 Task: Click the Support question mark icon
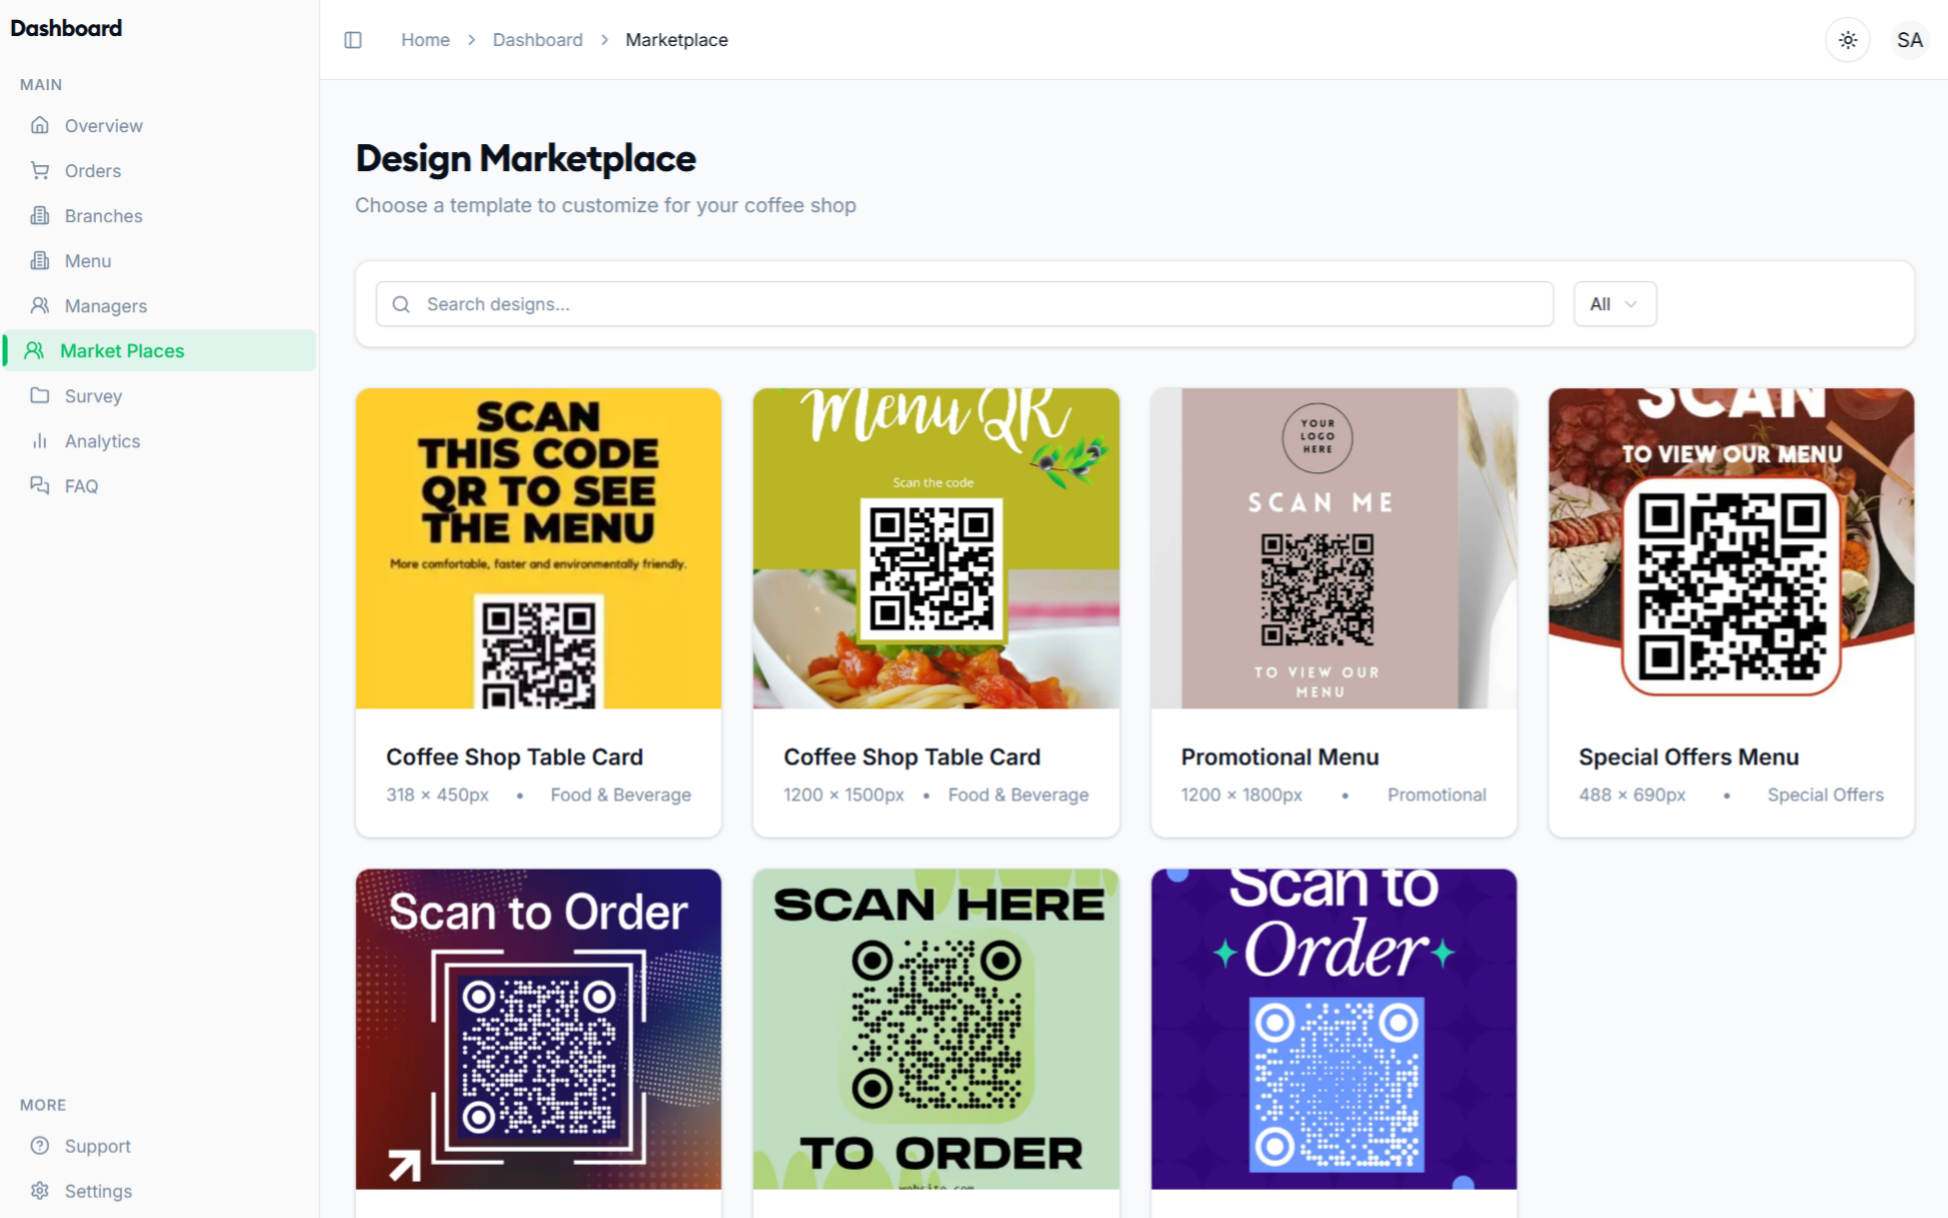tap(40, 1146)
